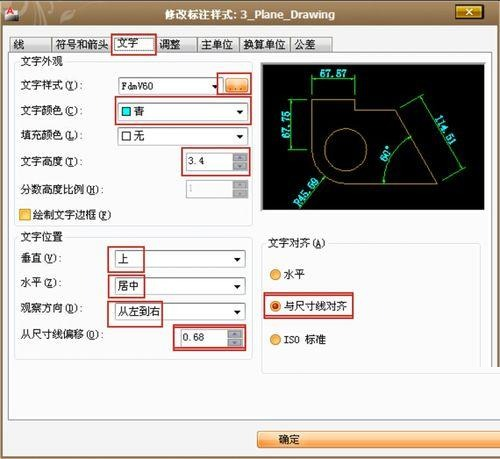Open the 垂直 dropdown showing 上
This screenshot has height=459, width=500.
(180, 259)
